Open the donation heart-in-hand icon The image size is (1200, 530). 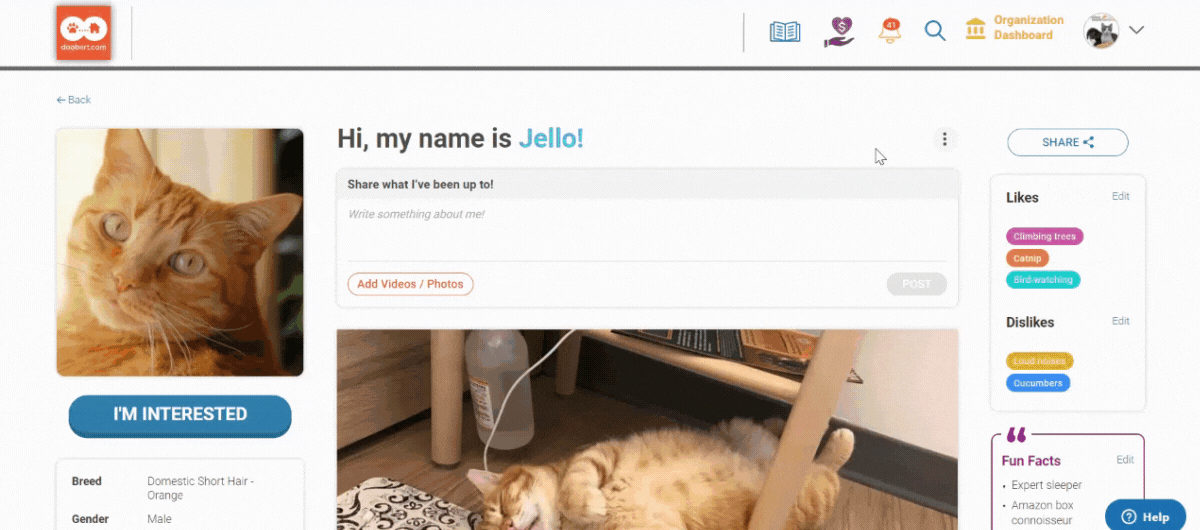(839, 31)
